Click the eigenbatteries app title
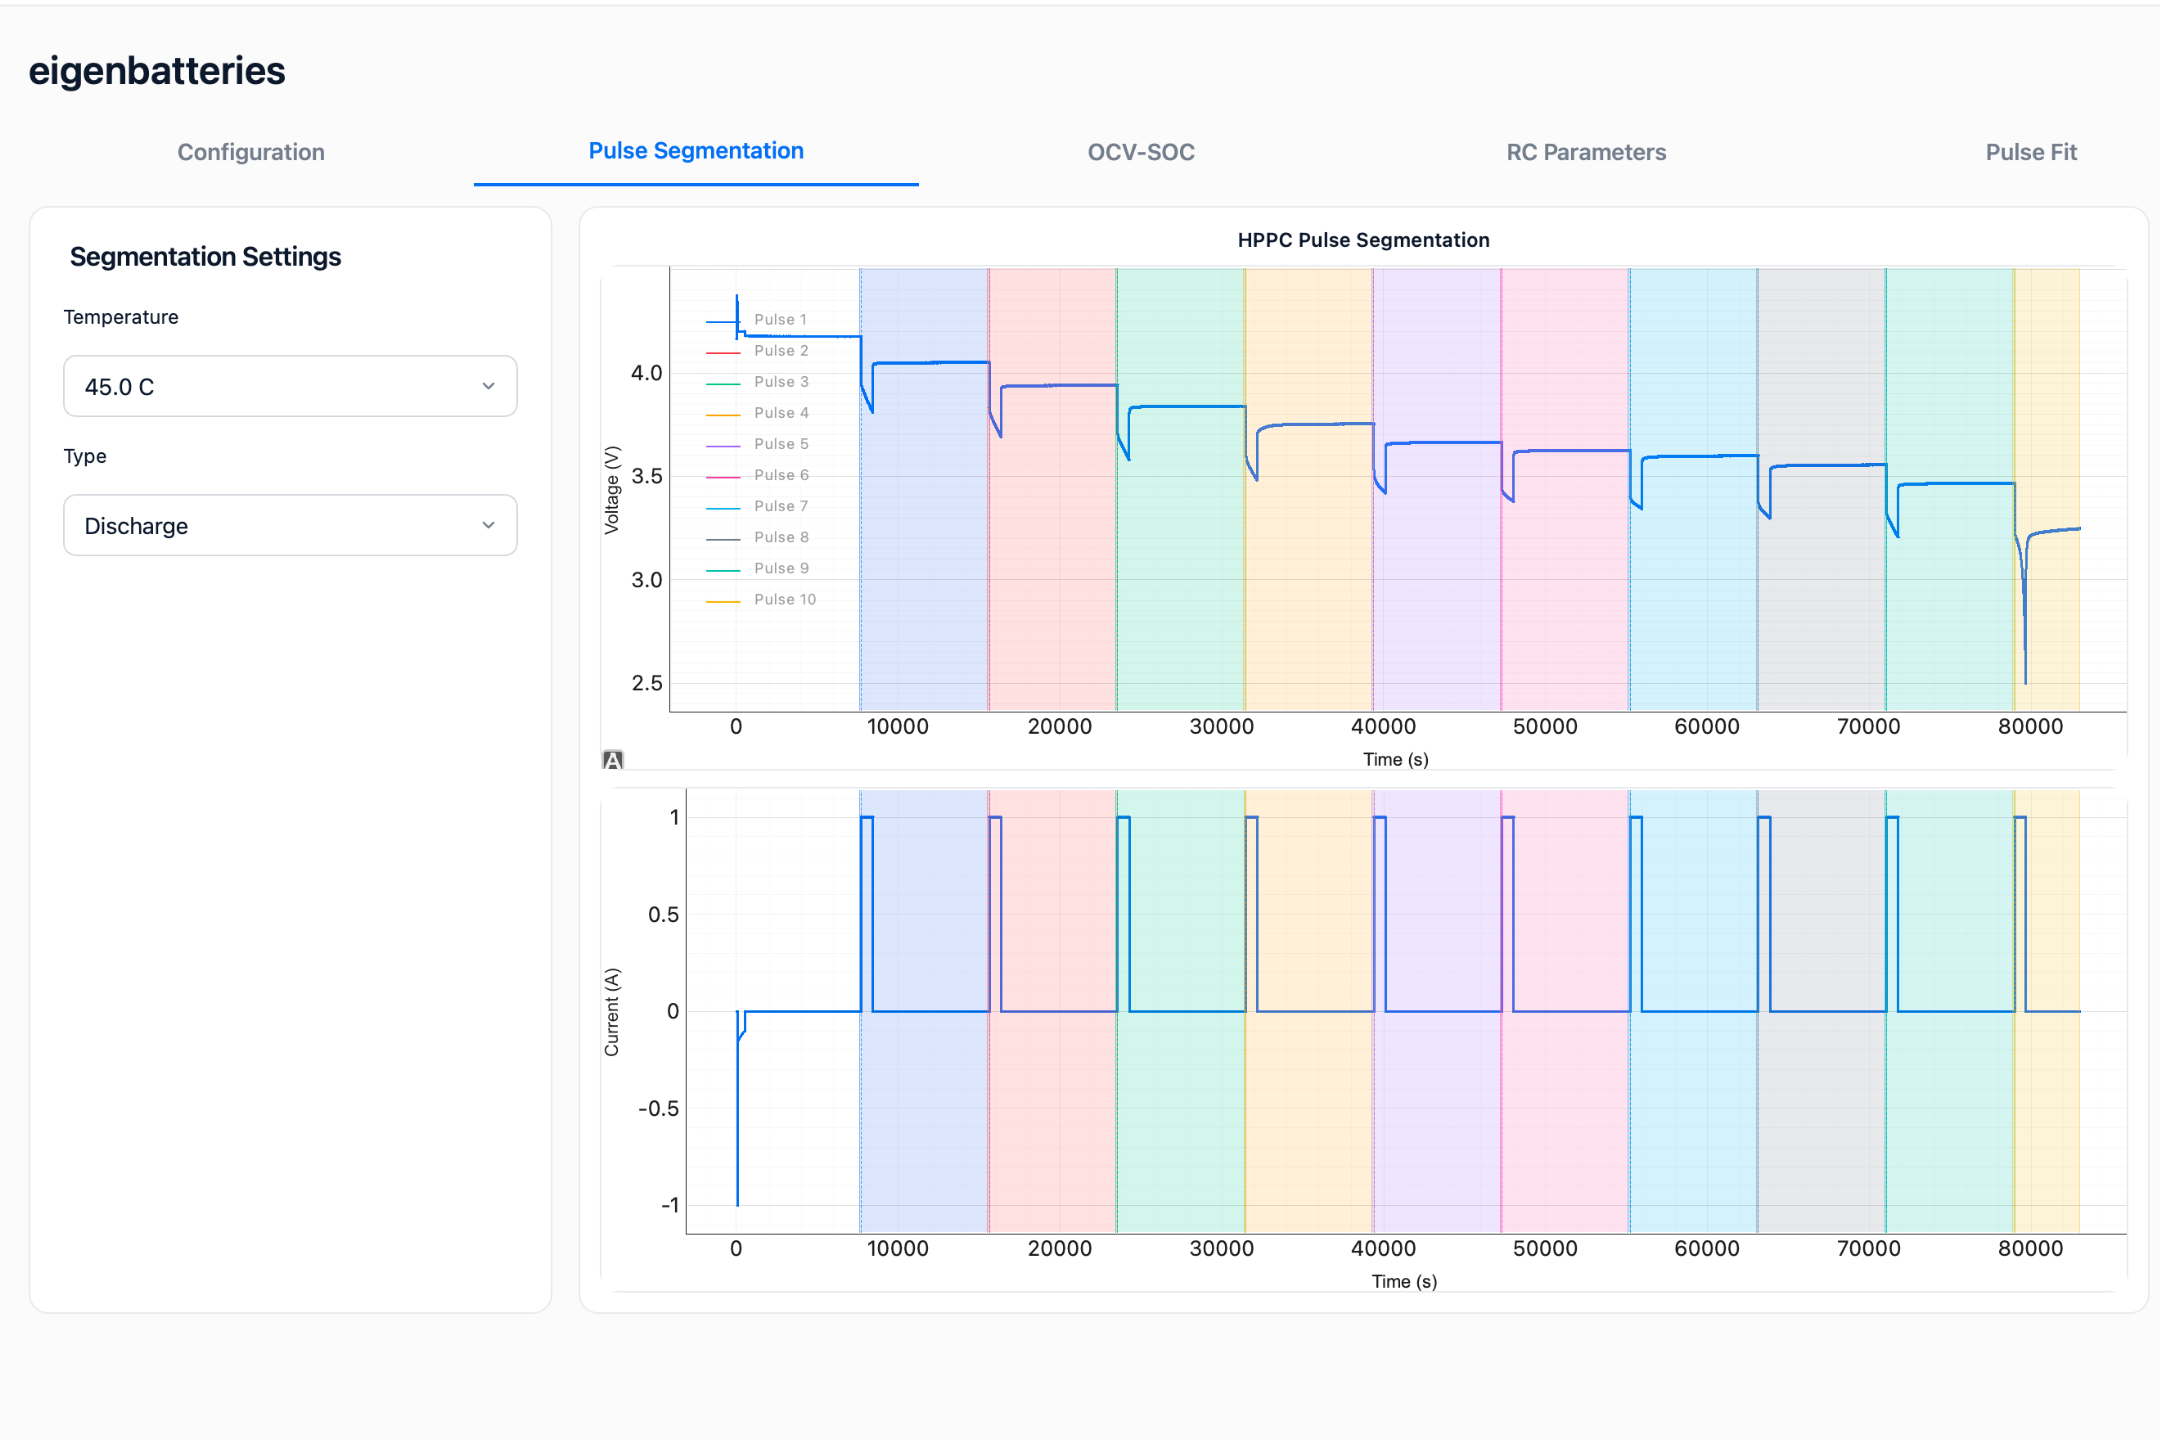The height and width of the screenshot is (1440, 2160). click(x=157, y=71)
